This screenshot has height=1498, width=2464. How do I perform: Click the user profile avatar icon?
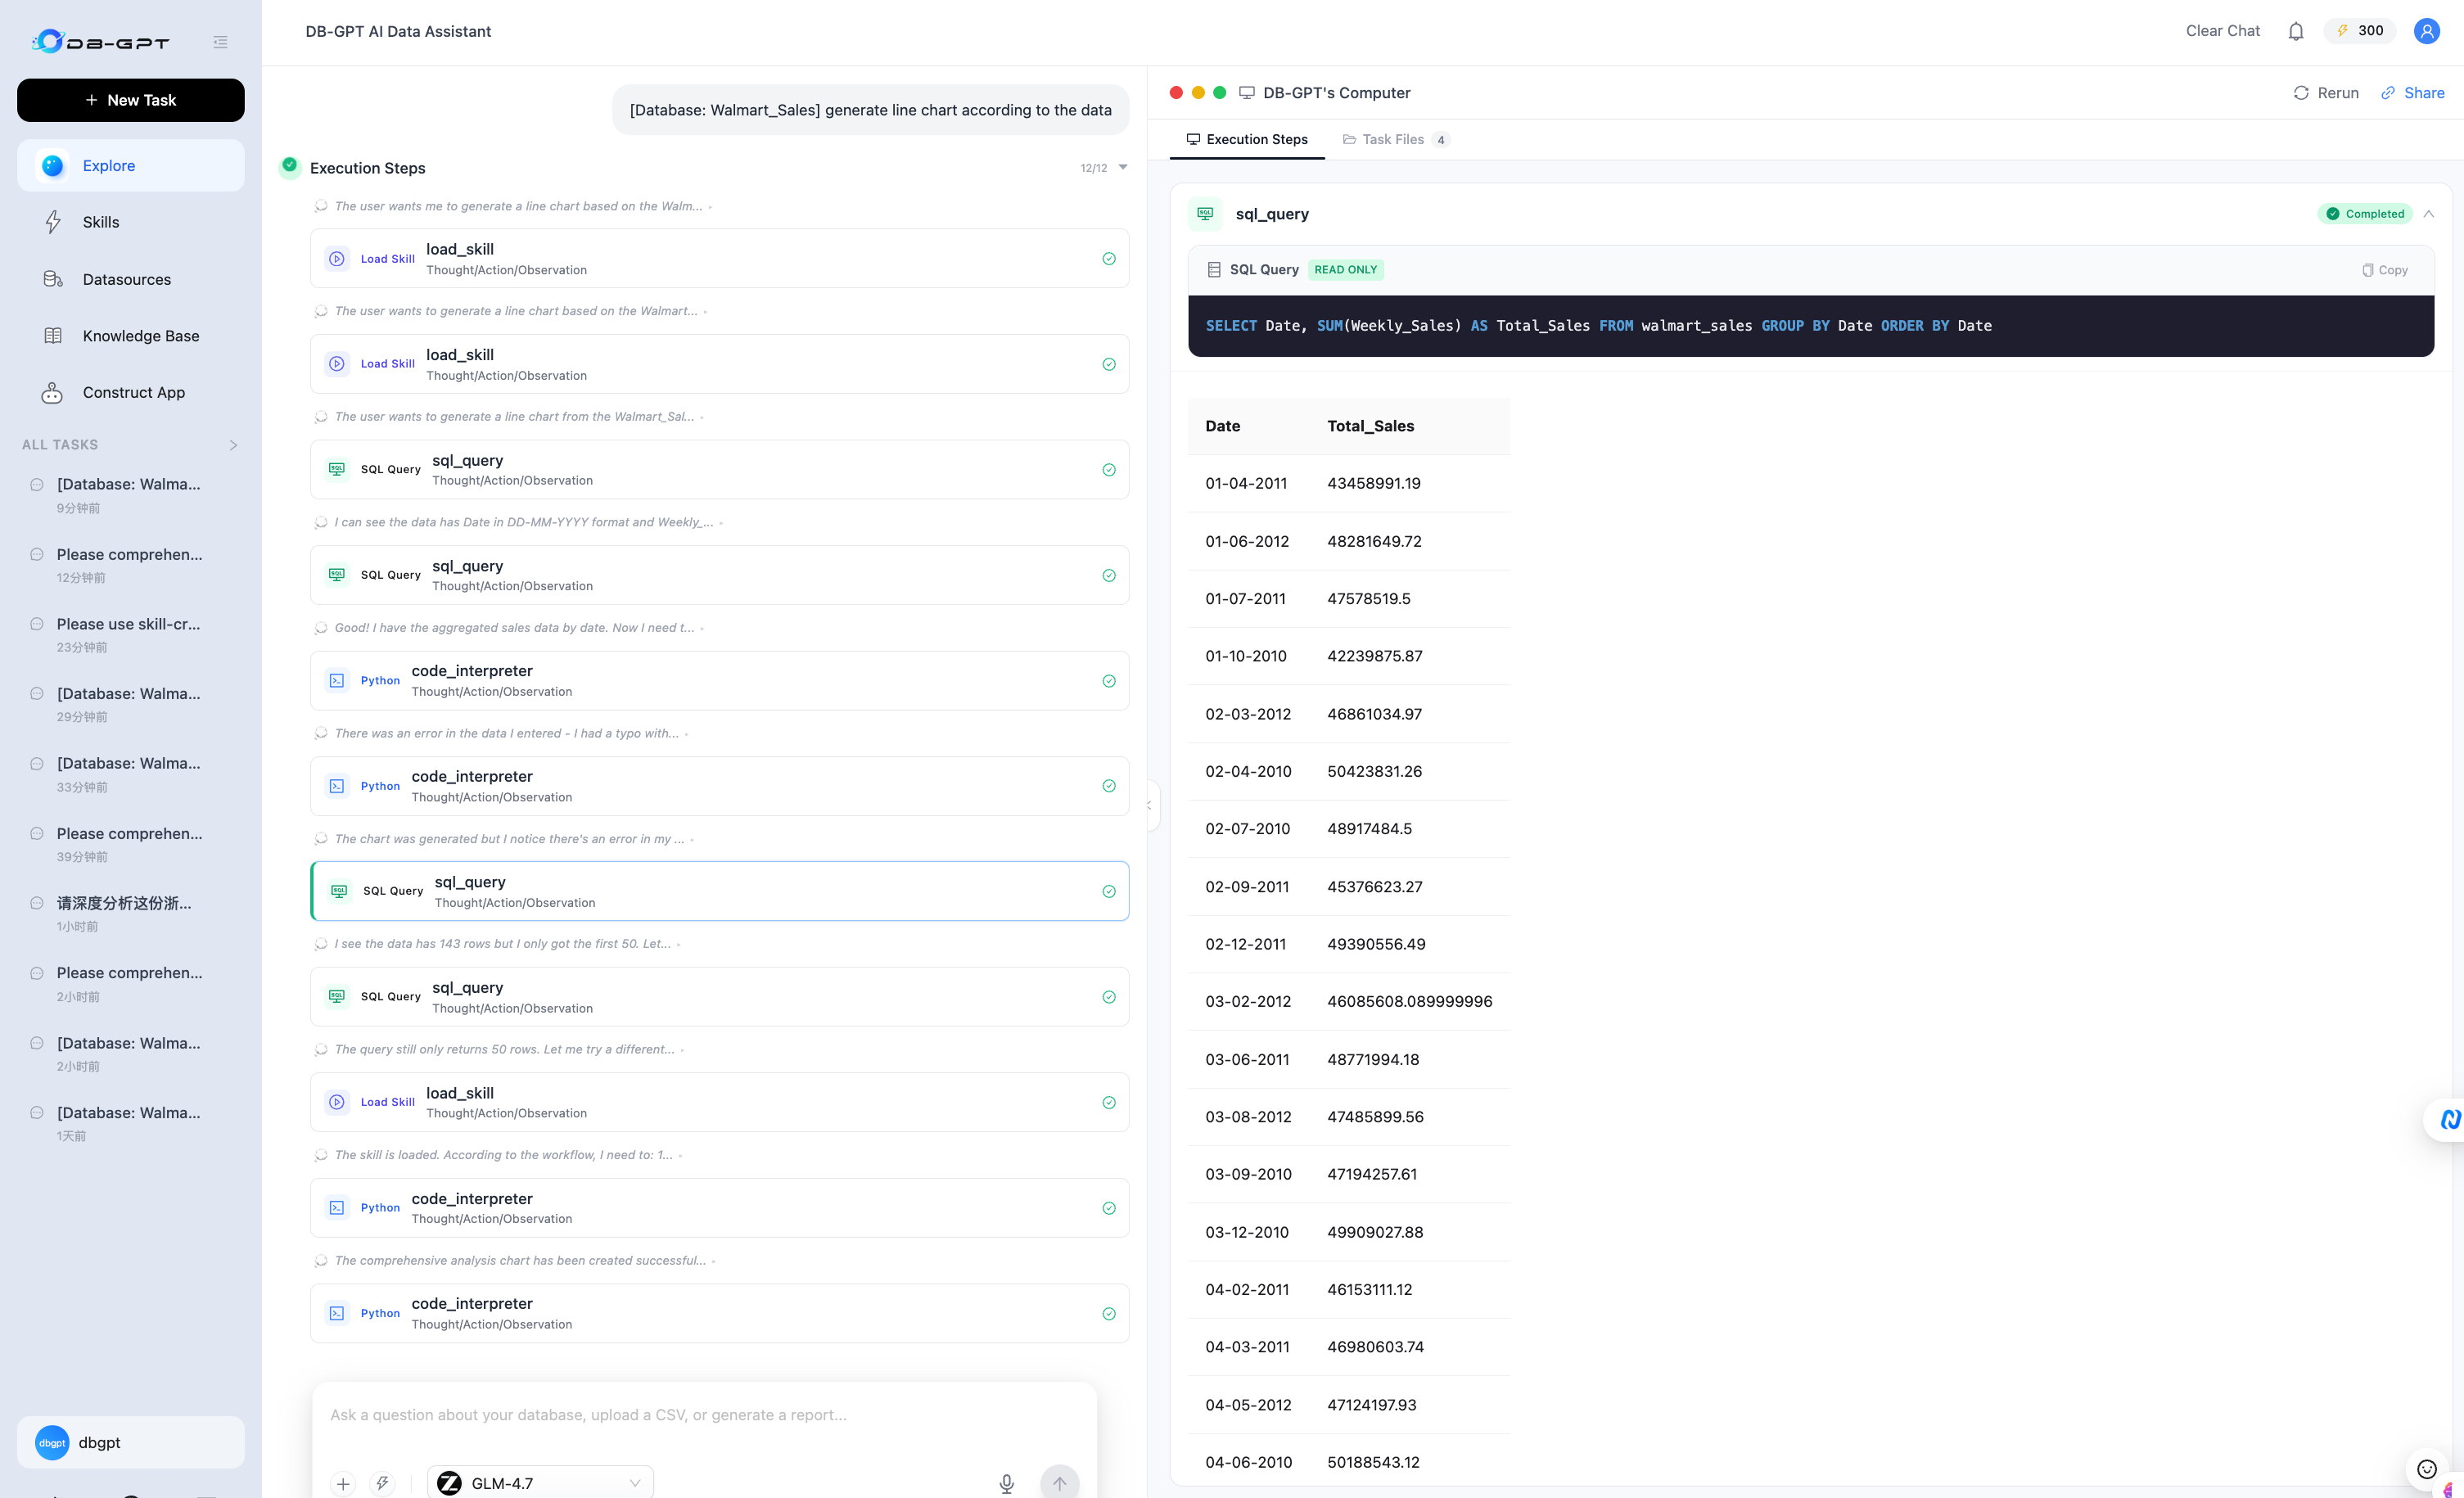2426,31
